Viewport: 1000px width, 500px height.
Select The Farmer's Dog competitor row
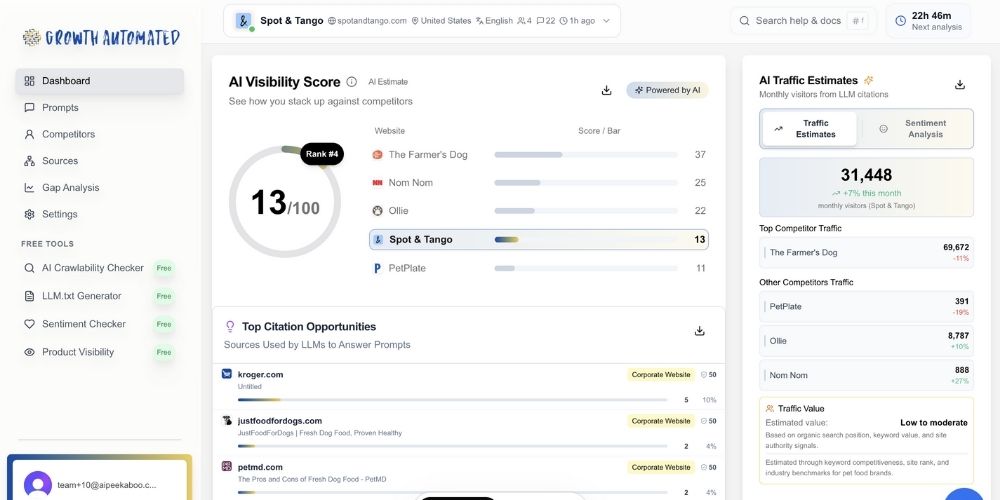click(x=539, y=155)
